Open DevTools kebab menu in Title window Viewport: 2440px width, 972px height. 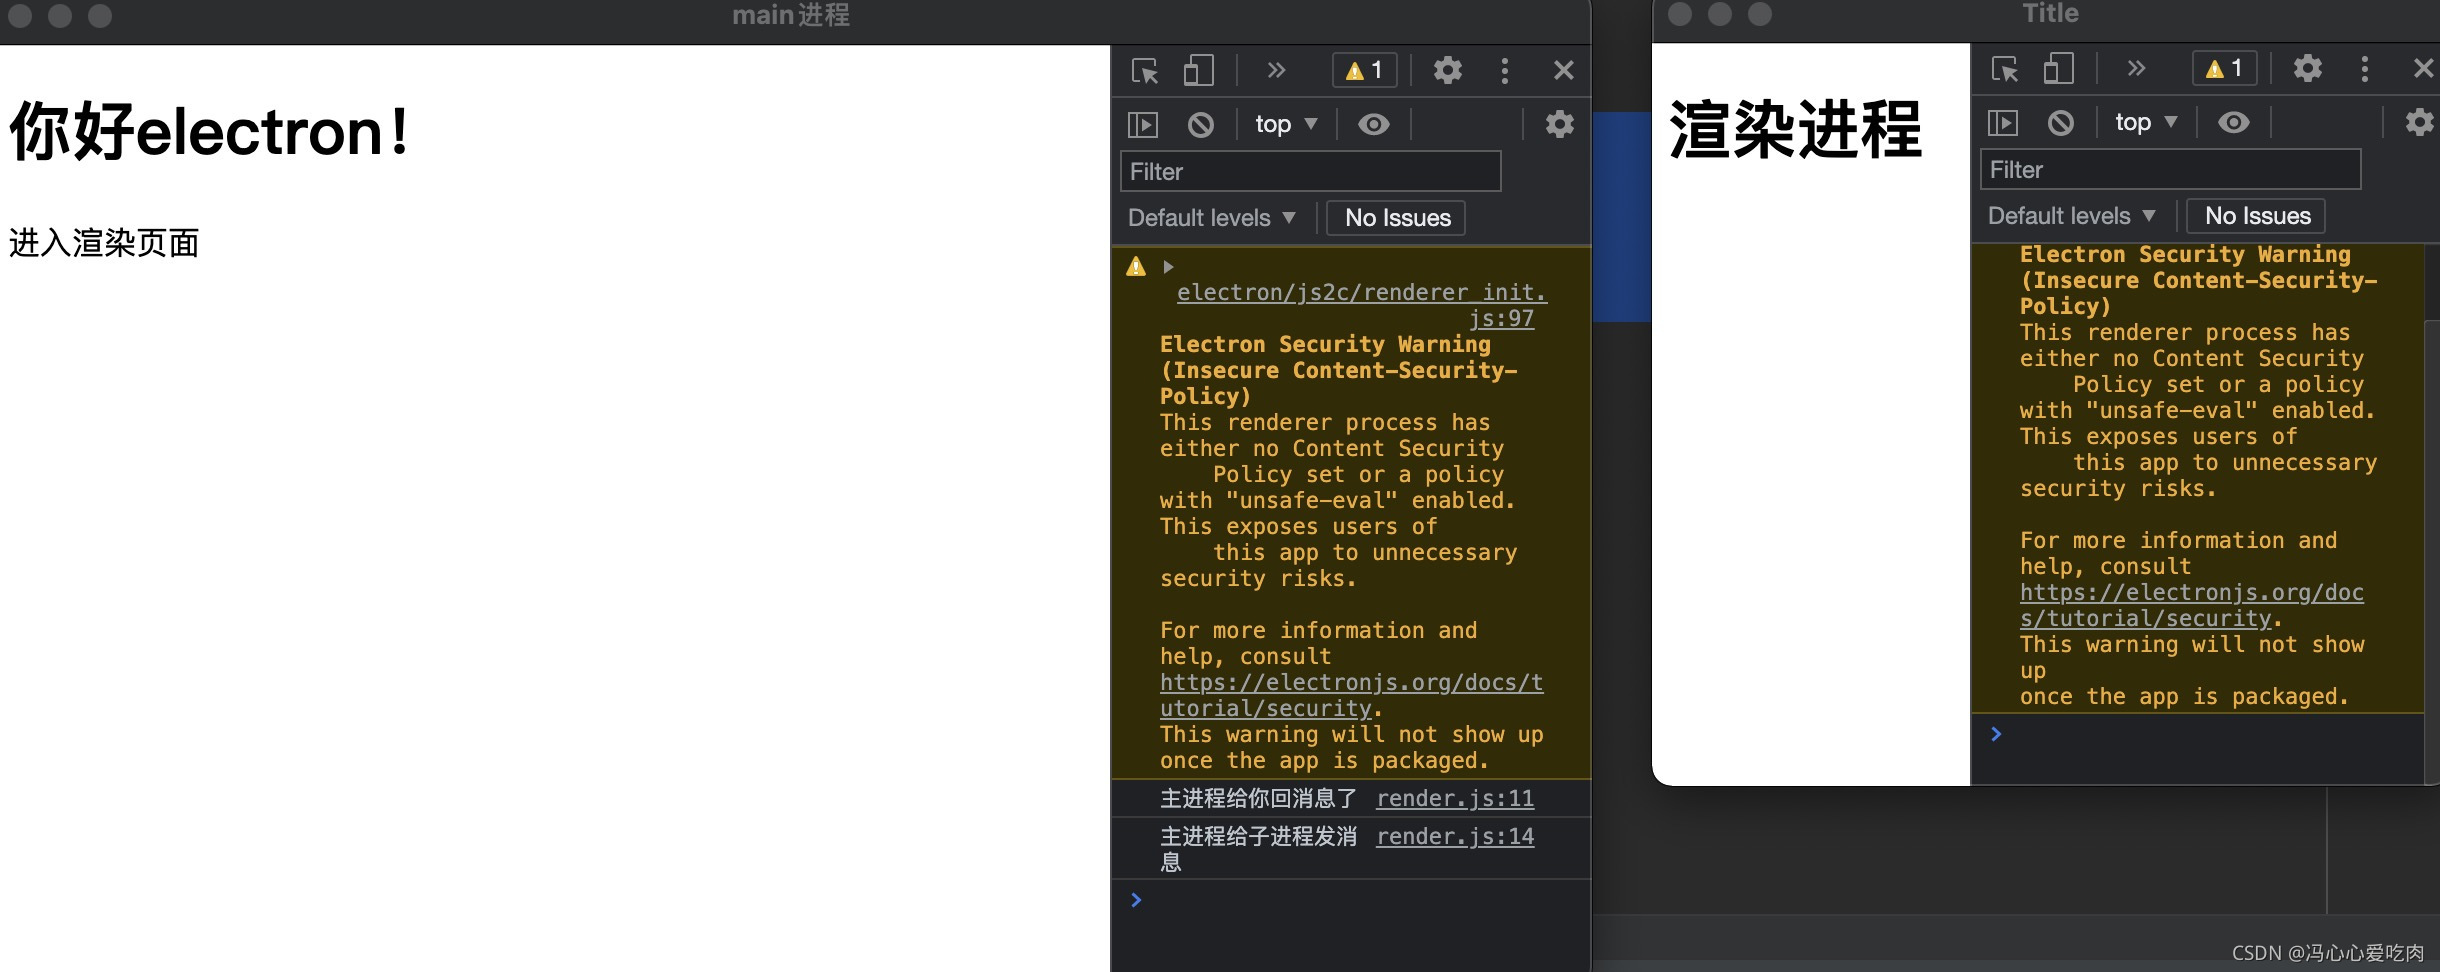pyautogui.click(x=2364, y=68)
